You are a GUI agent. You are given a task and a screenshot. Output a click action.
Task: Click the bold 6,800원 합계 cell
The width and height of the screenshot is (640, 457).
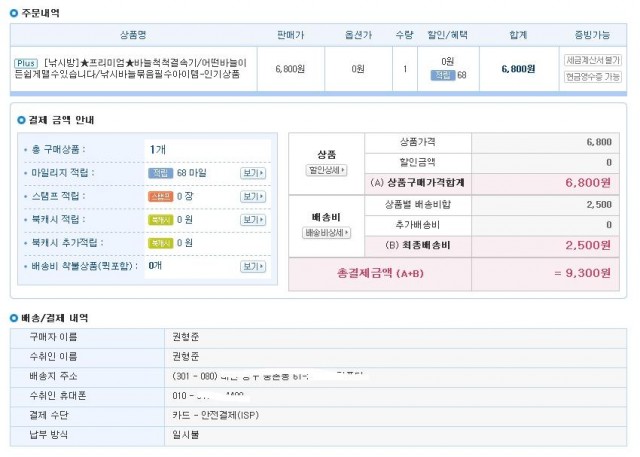click(x=518, y=69)
